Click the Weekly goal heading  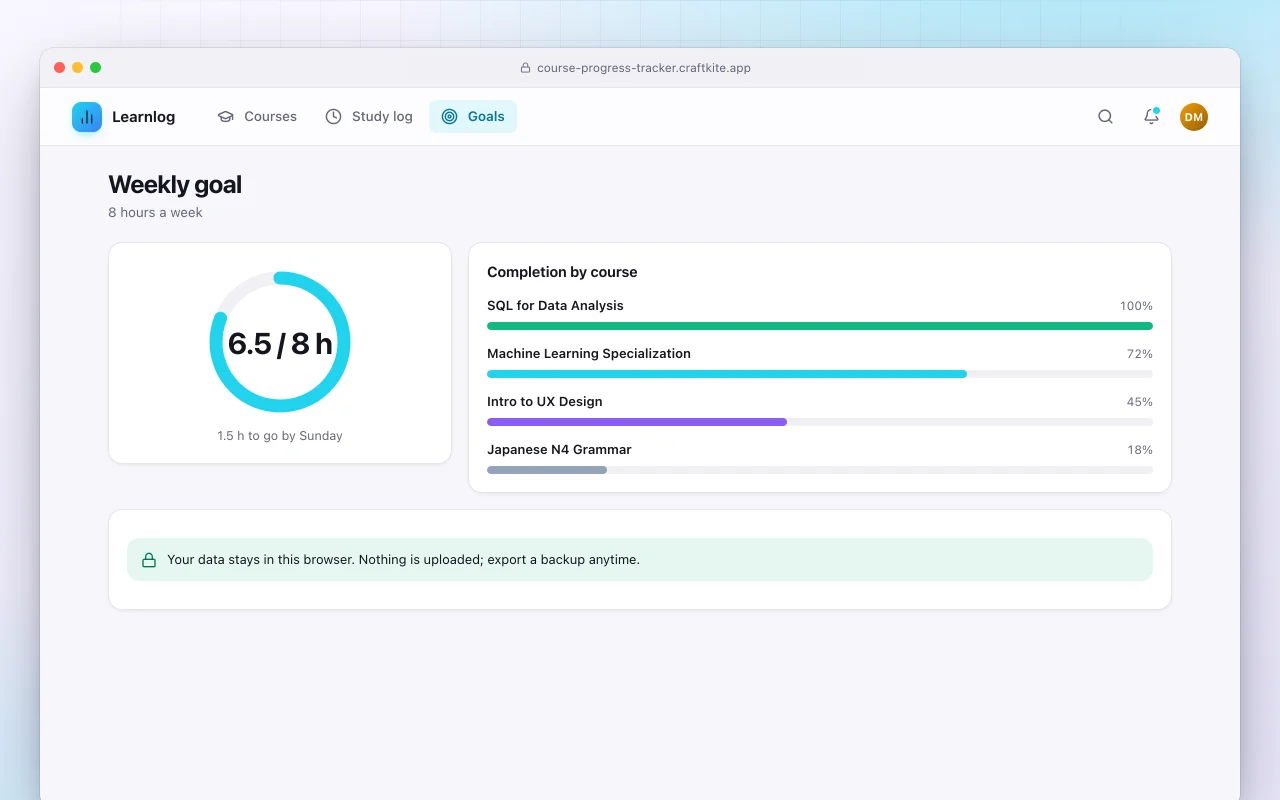[175, 185]
